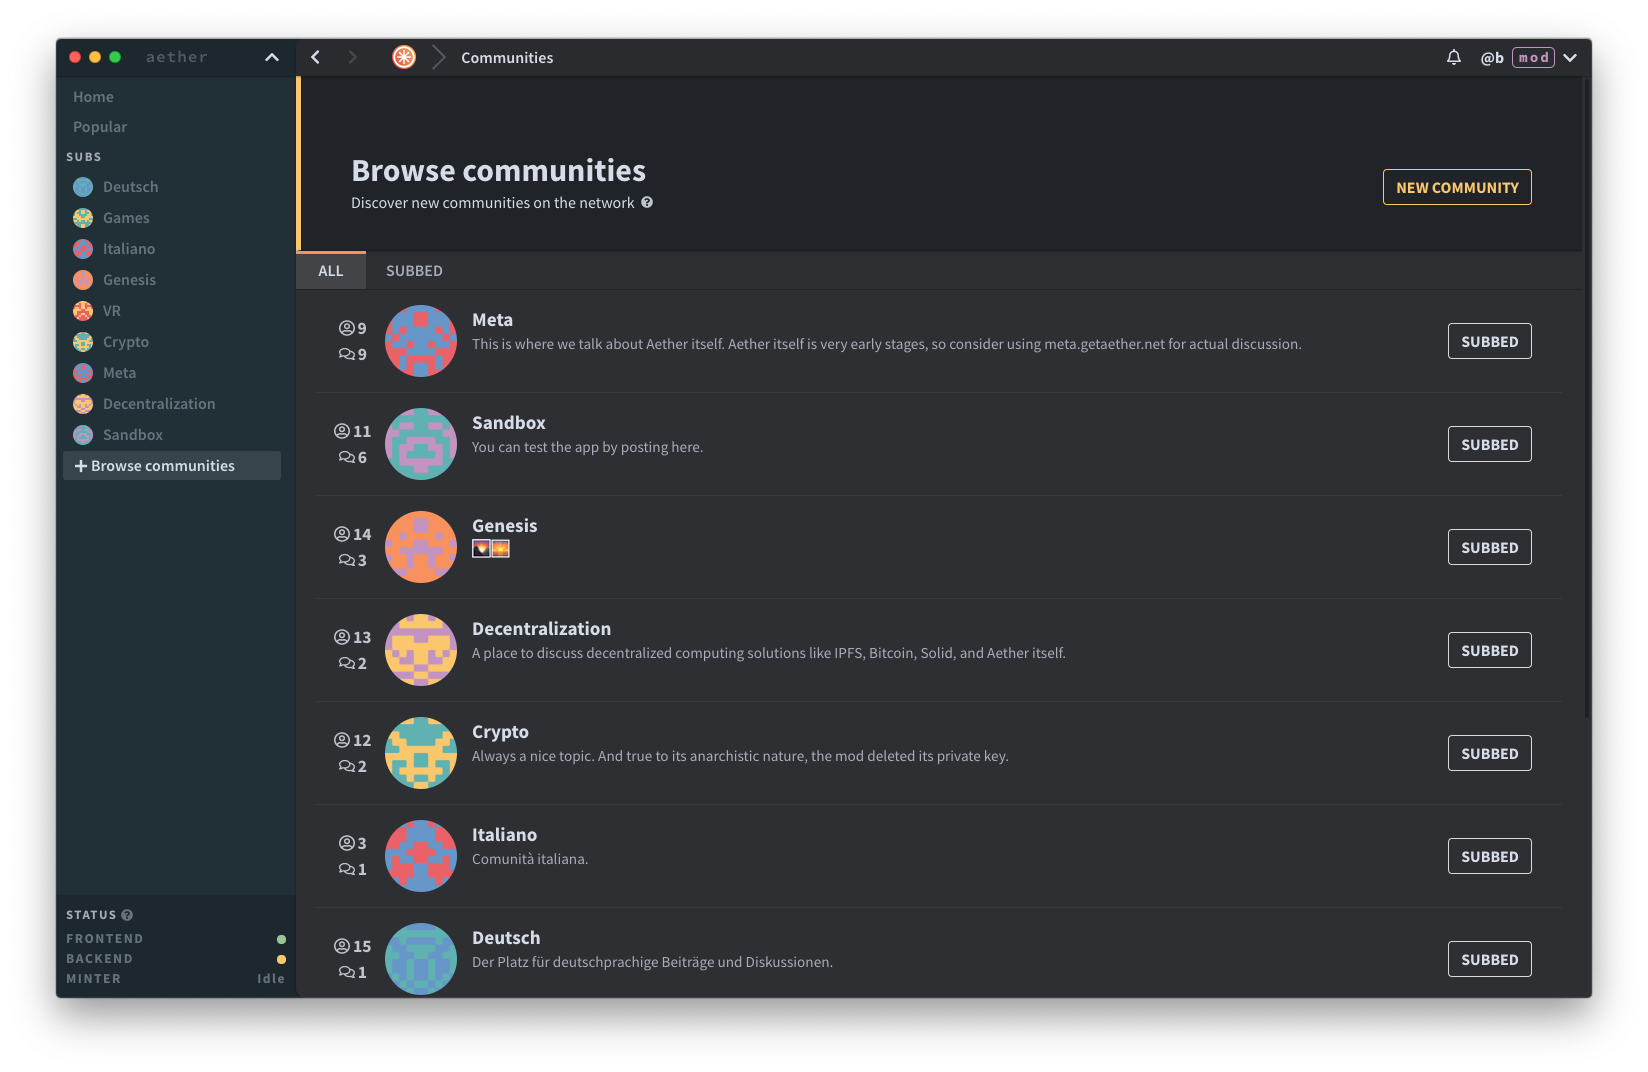Click the help icon beside Discover new communities
1648x1072 pixels.
(x=647, y=202)
